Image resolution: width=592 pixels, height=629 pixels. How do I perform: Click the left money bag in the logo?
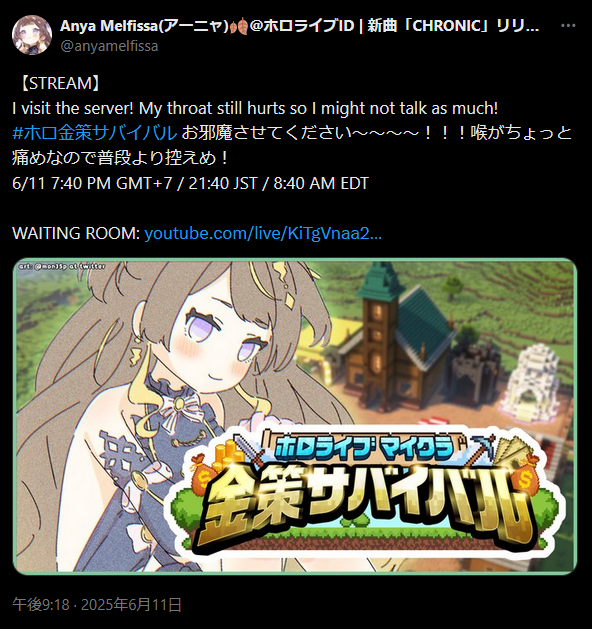pyautogui.click(x=203, y=473)
